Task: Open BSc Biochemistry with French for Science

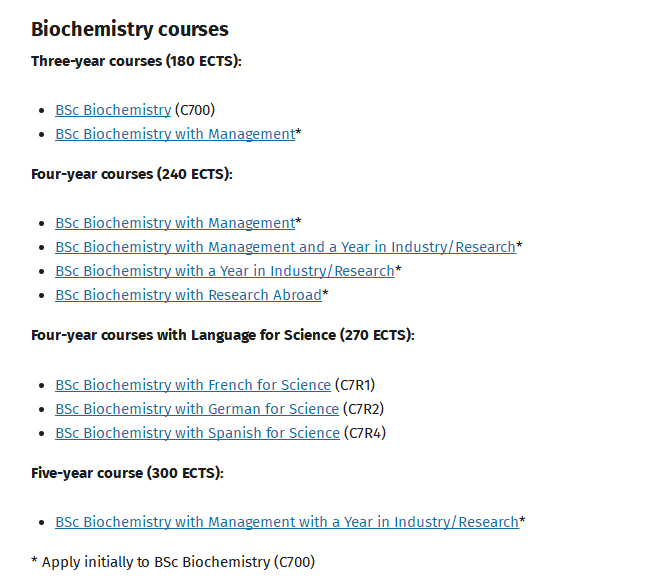Action: click(x=193, y=385)
